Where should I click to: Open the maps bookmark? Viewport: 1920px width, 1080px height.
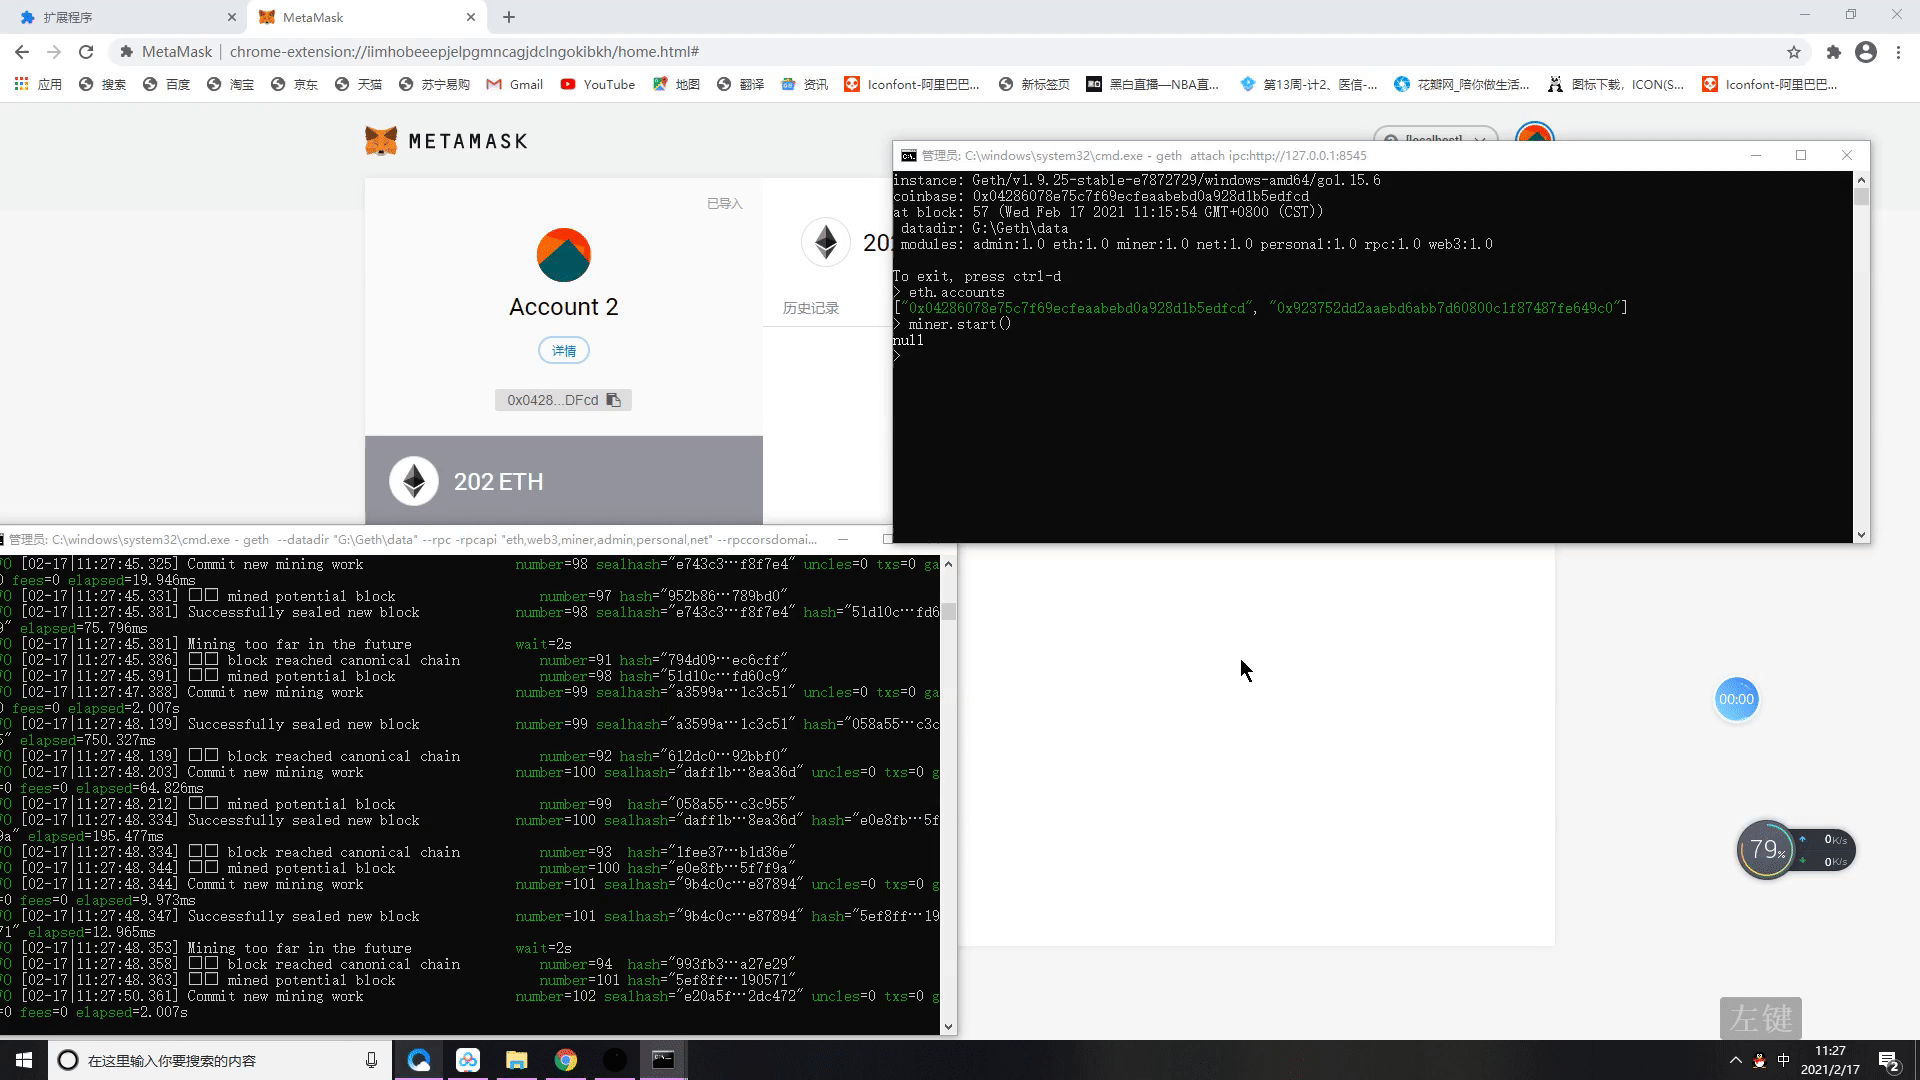[x=676, y=85]
